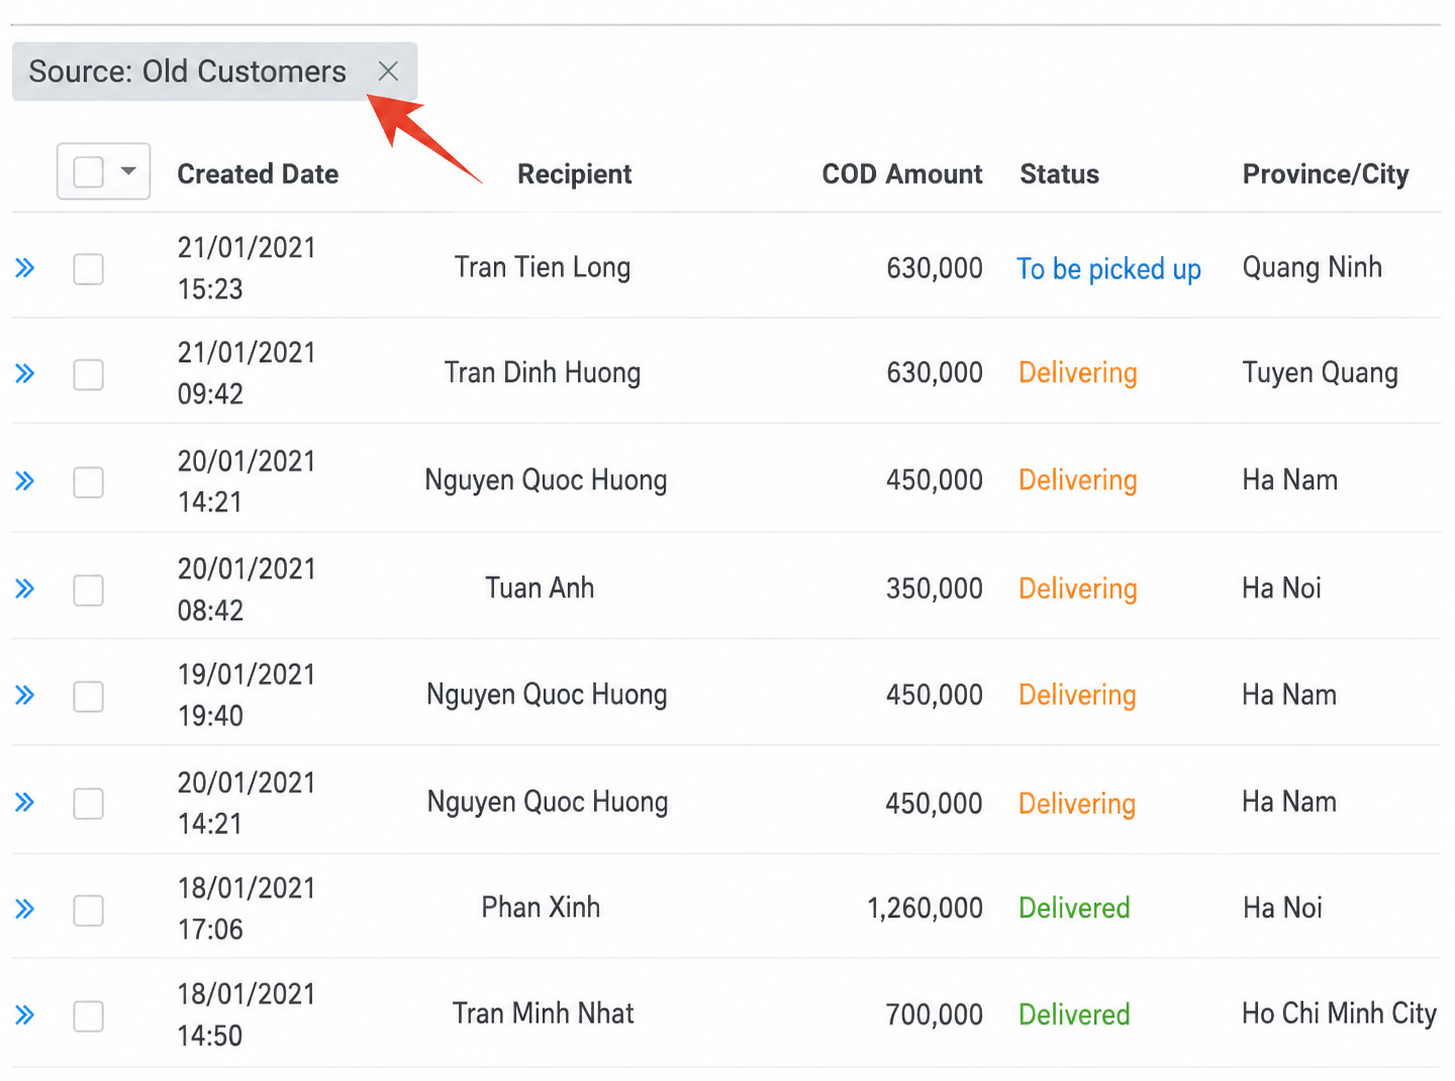This screenshot has height=1081, width=1455.
Task: Click 630,000 in Tran Tien Long row
Action: [x=934, y=268]
